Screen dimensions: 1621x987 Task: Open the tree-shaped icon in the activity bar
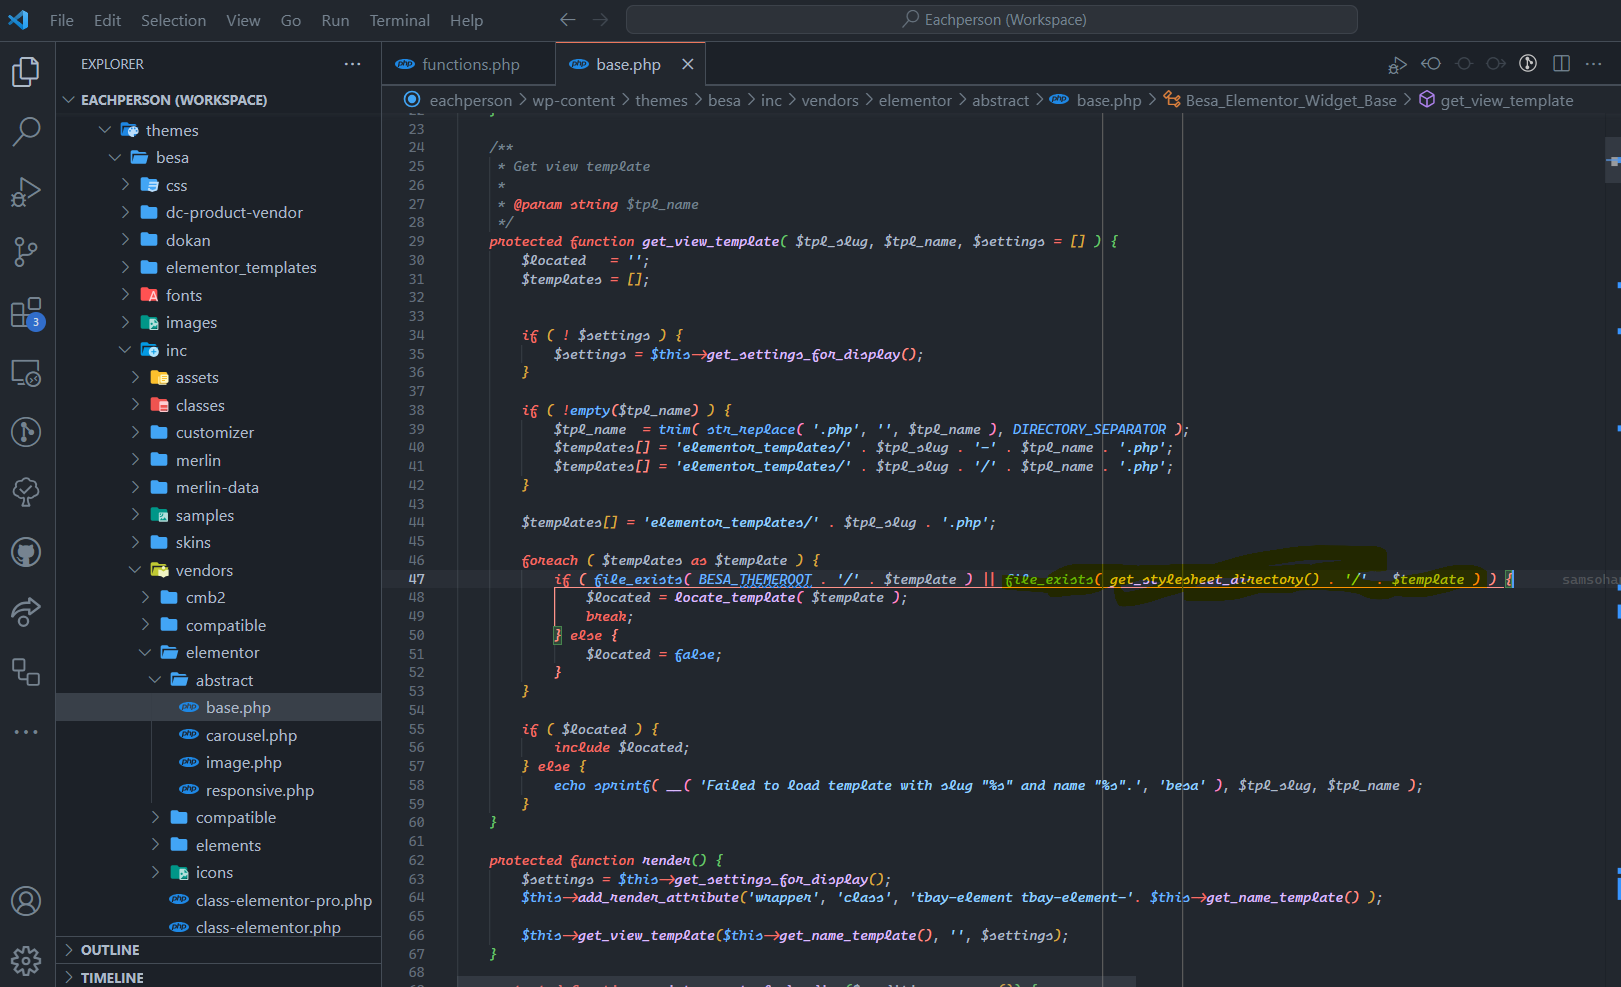coord(26,491)
